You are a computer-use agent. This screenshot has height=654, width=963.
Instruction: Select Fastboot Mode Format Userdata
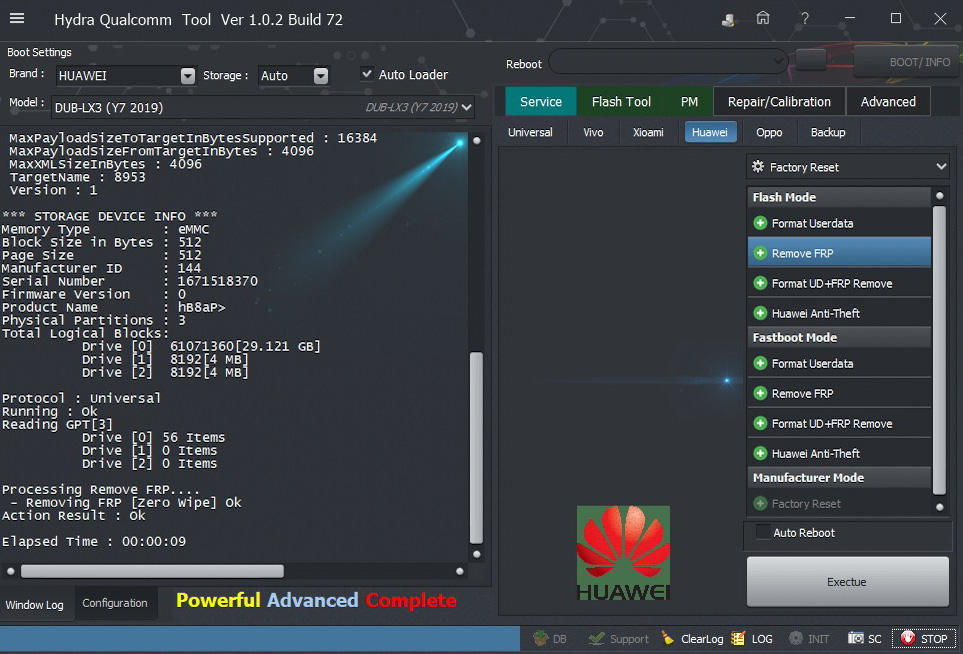point(839,364)
